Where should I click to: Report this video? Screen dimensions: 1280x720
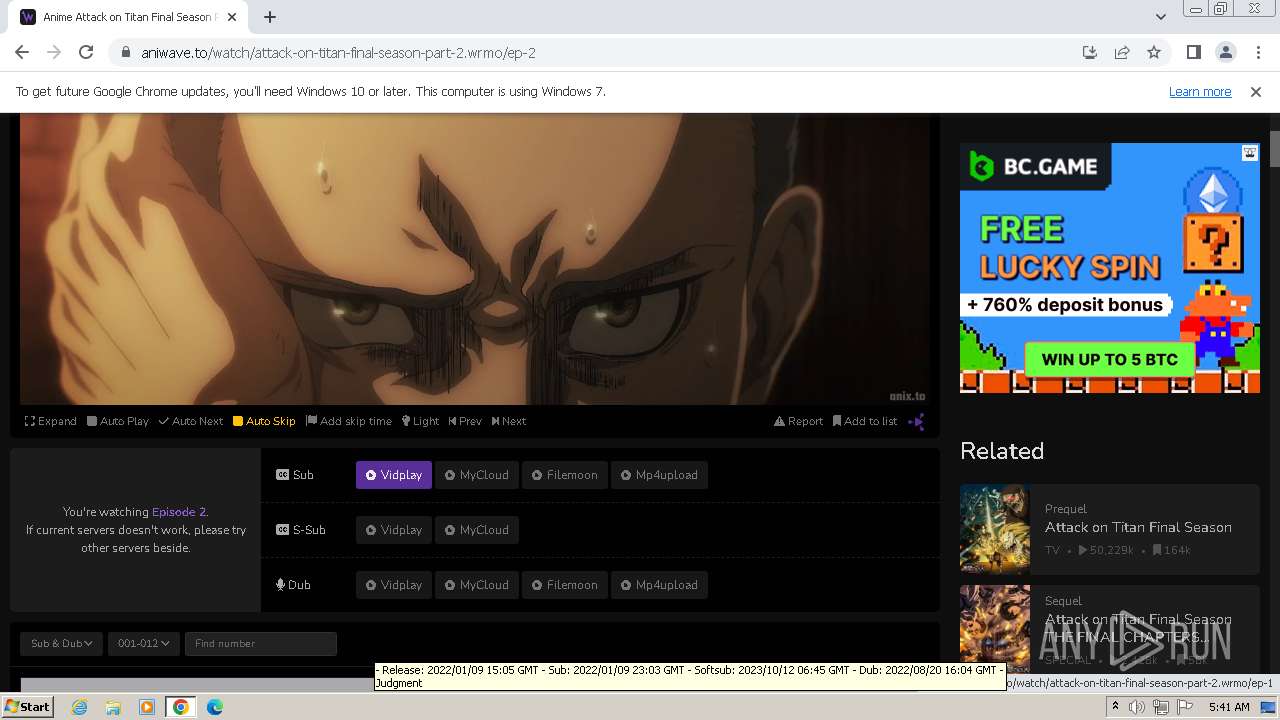[x=799, y=421]
